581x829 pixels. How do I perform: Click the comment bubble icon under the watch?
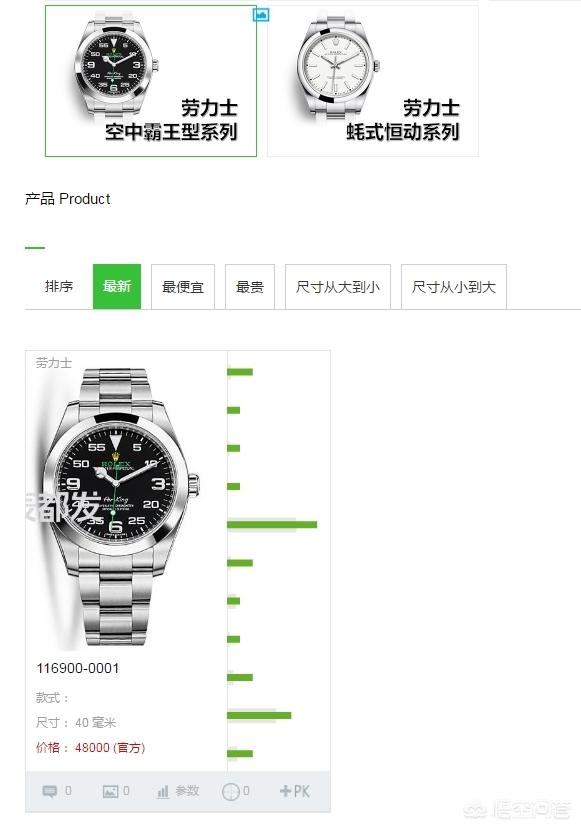(50, 791)
